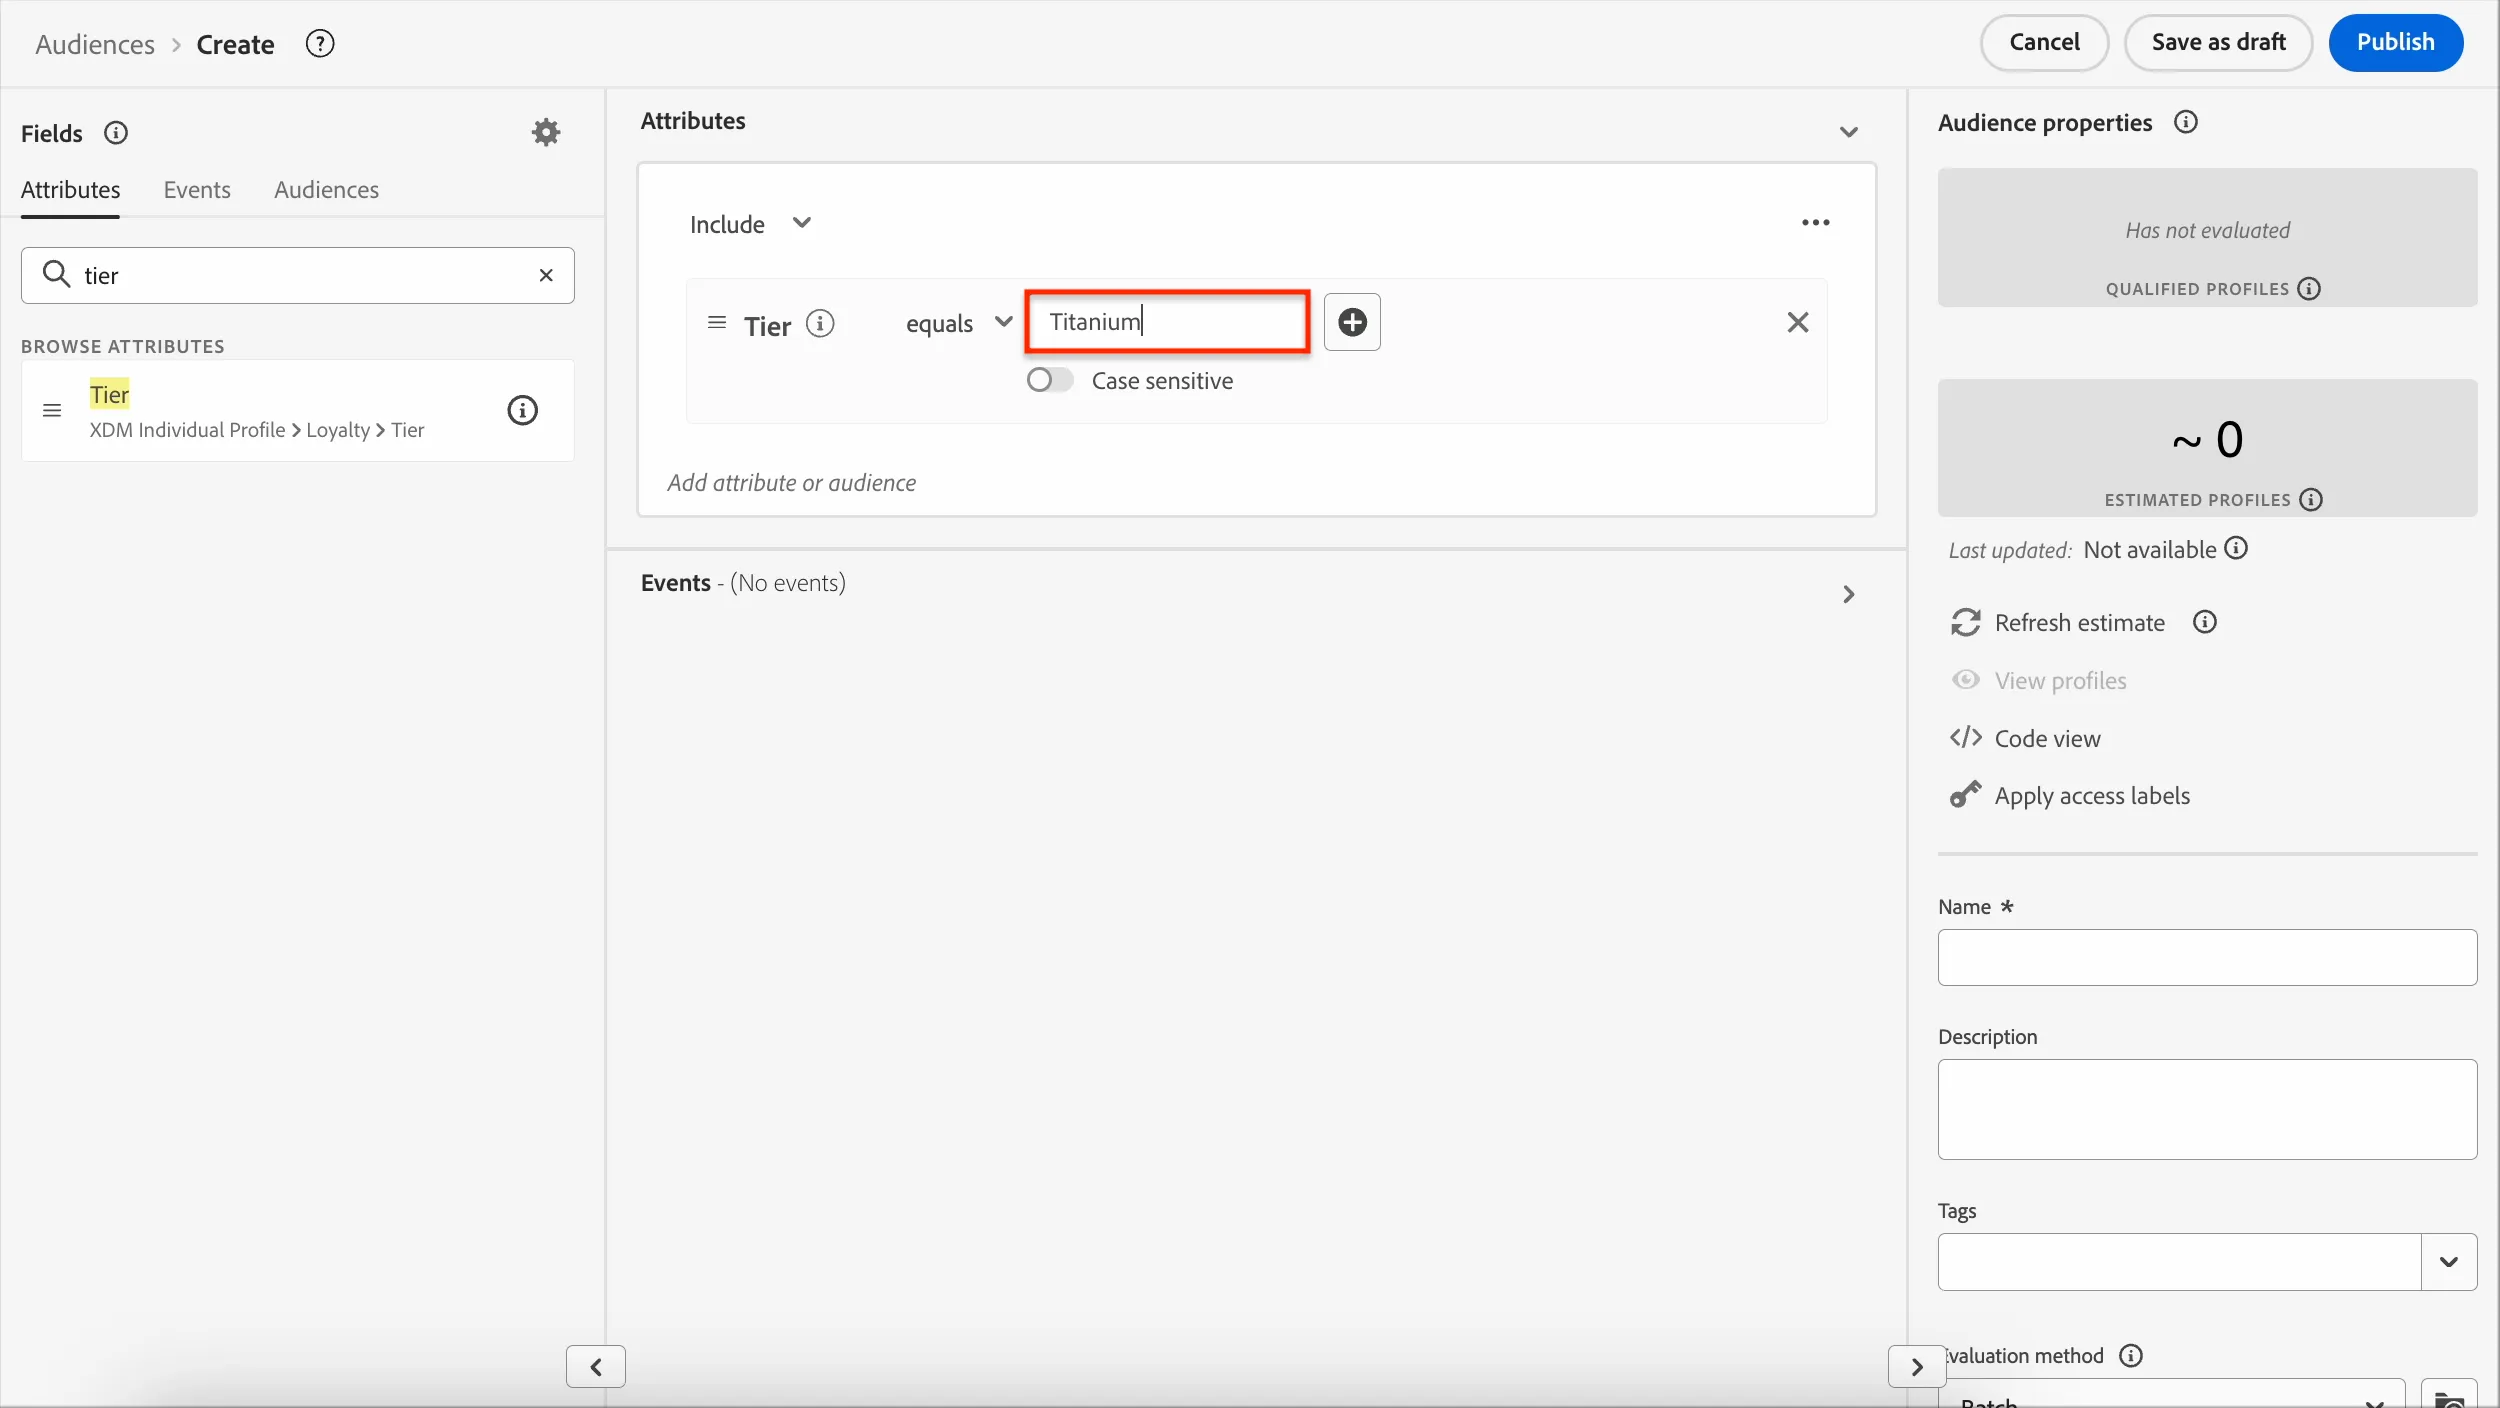Collapse the Attributes section chevron

point(1849,132)
